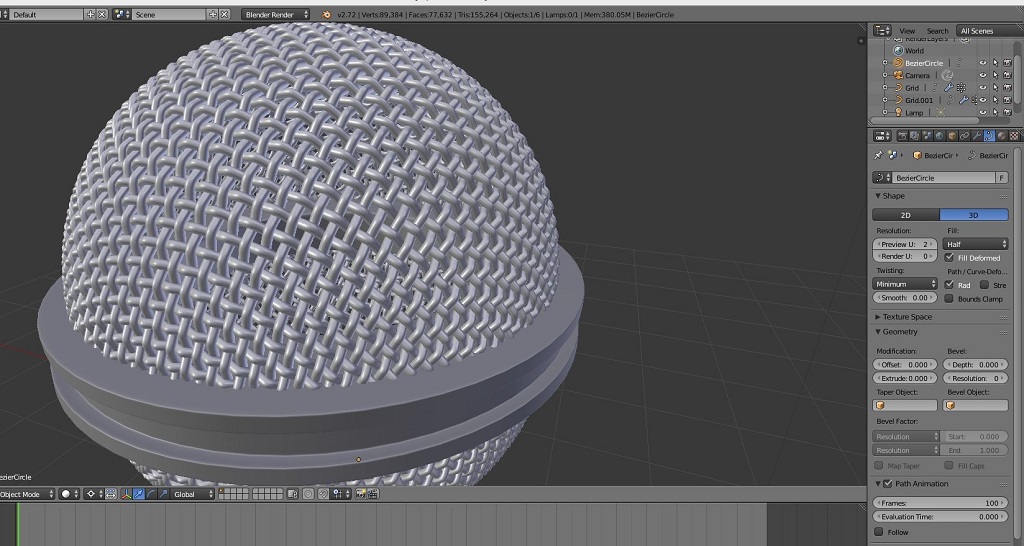Click the F fake user button
This screenshot has width=1024, height=546.
(x=1001, y=178)
